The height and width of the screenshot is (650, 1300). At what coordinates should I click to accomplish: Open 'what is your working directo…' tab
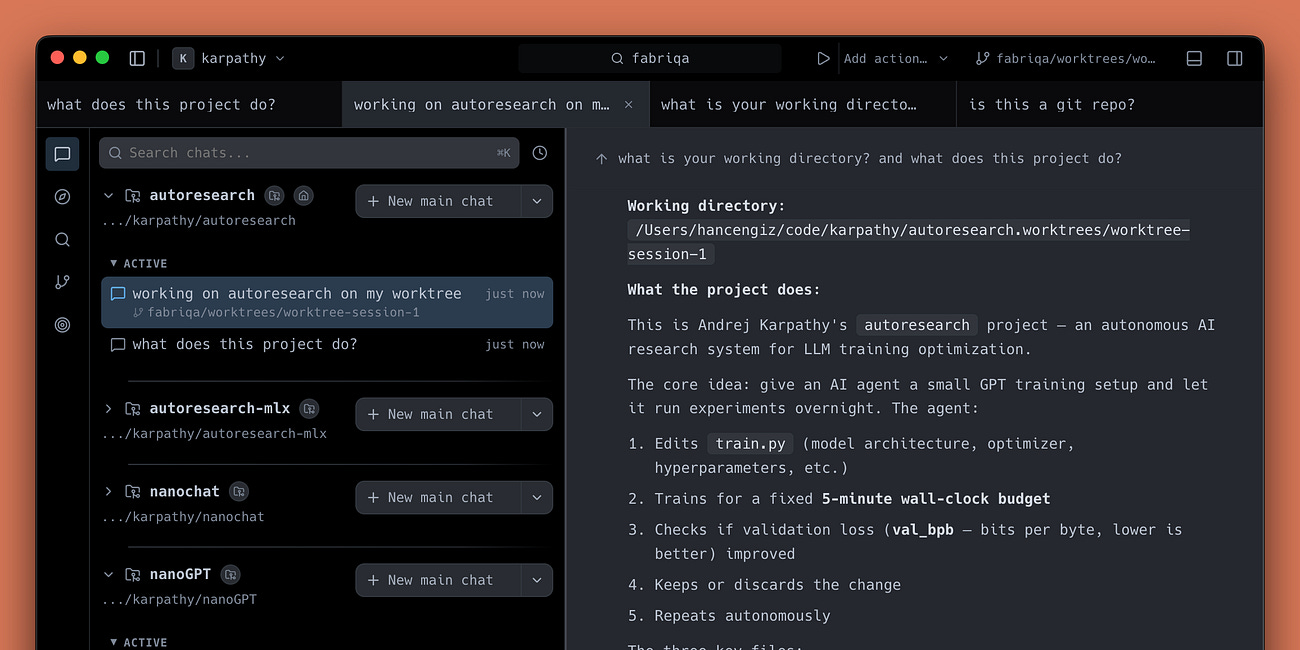(x=803, y=104)
